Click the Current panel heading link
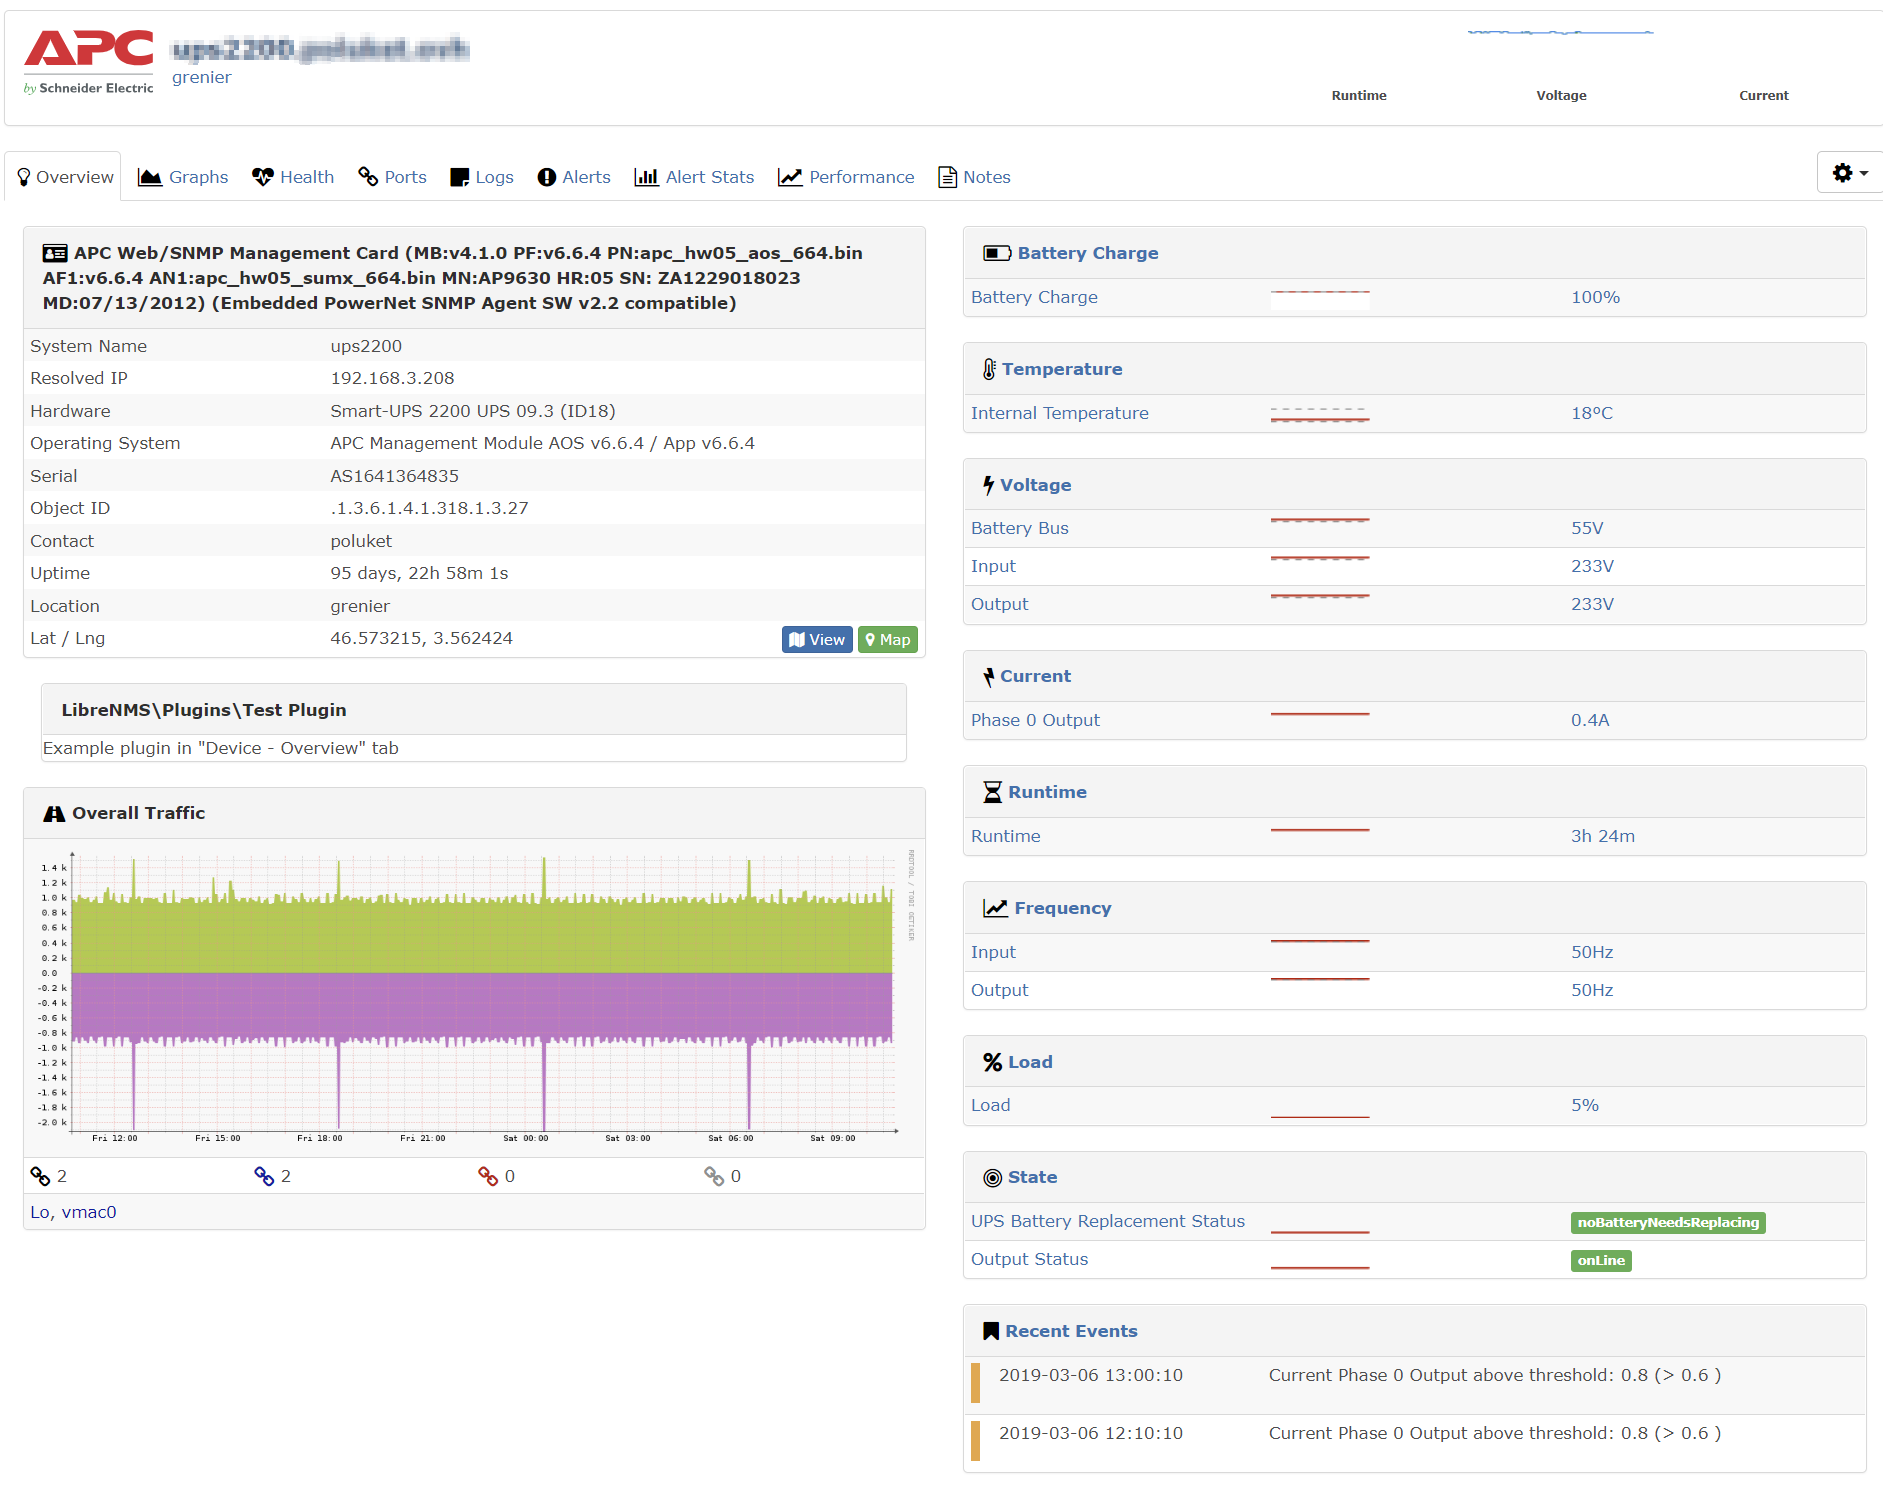Screen dimensions: 1883x1495 coord(1035,676)
